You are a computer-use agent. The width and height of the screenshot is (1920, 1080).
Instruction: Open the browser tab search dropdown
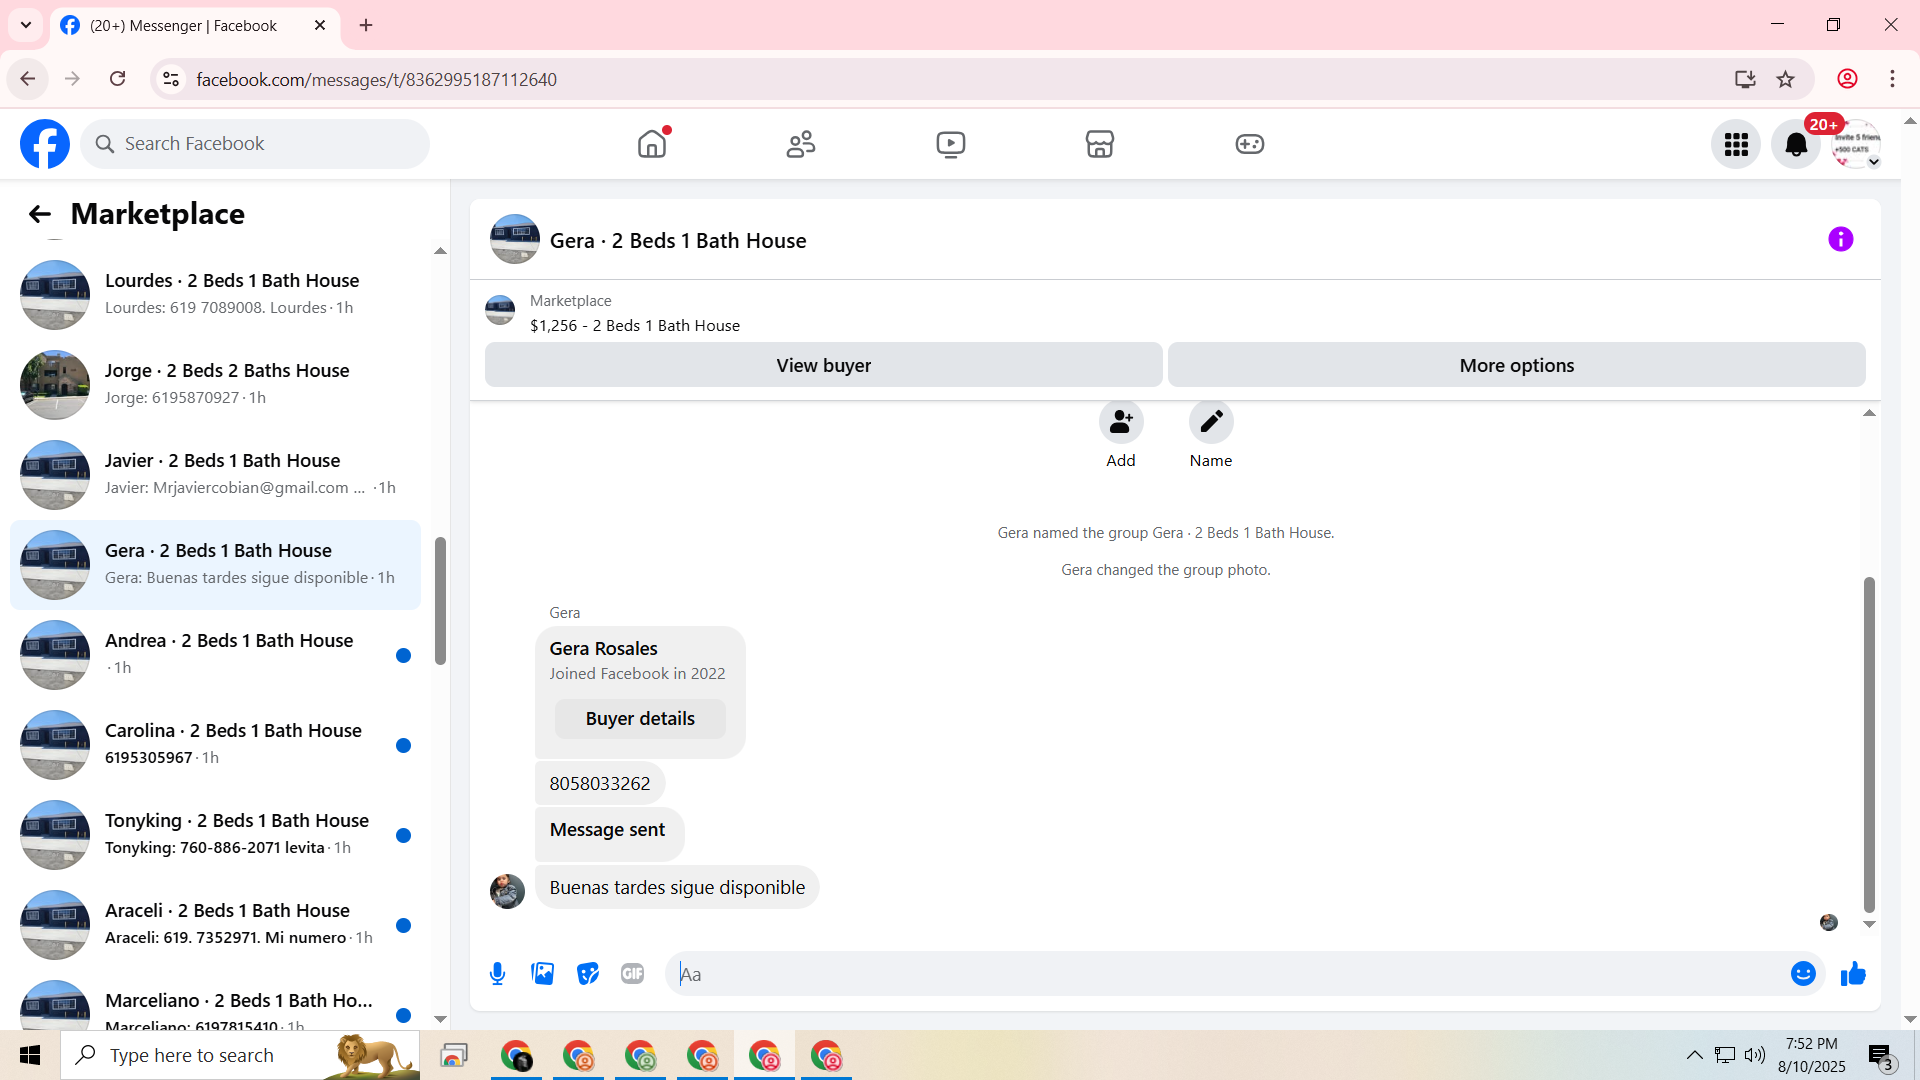[26, 25]
